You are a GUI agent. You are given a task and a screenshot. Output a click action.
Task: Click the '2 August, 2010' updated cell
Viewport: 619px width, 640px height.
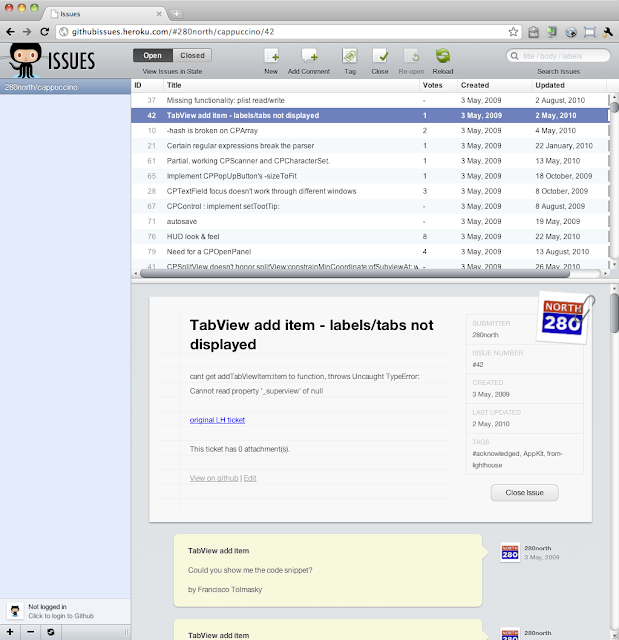(x=560, y=100)
